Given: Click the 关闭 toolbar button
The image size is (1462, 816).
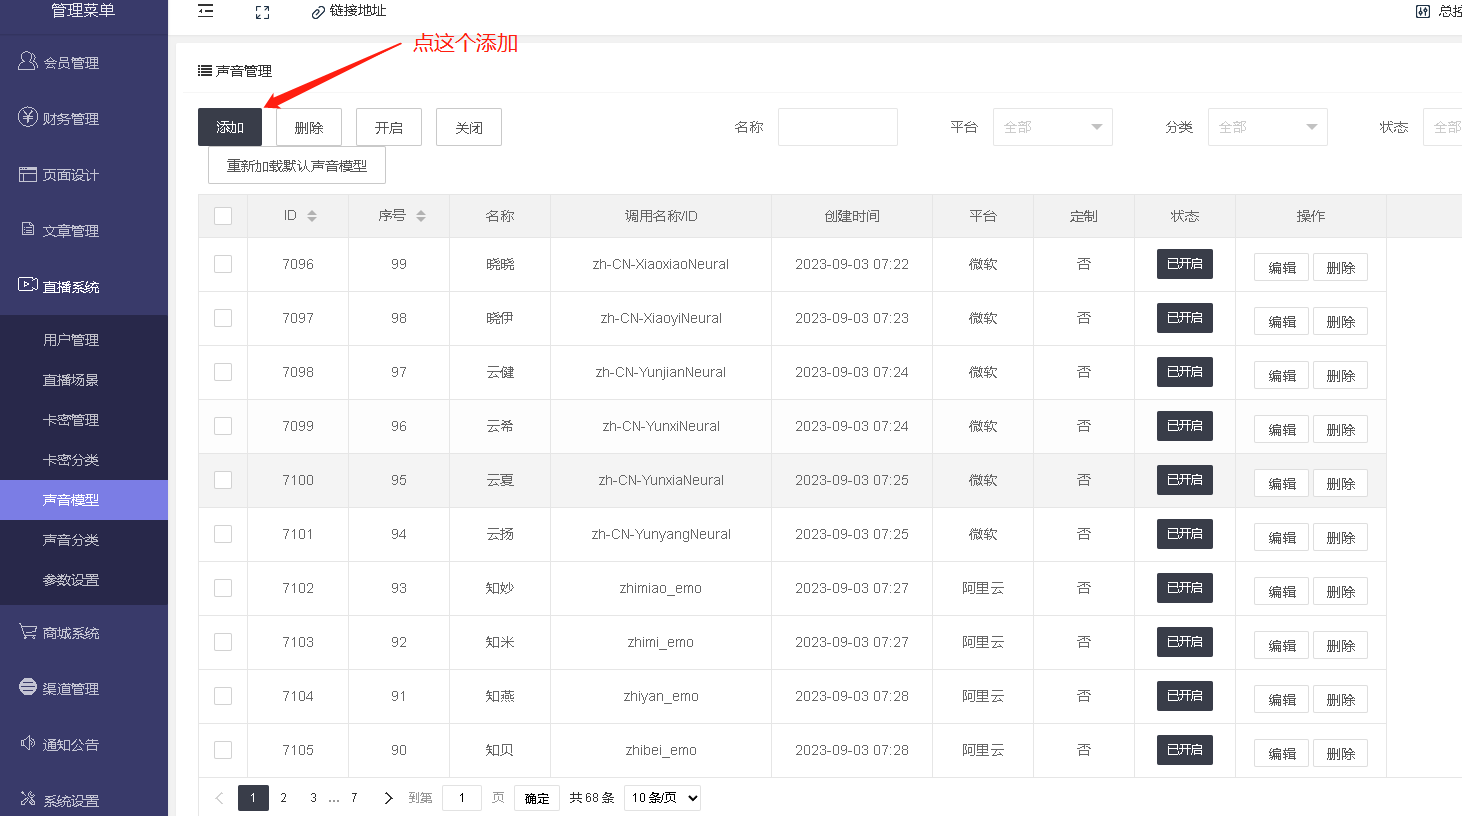Looking at the screenshot, I should tap(469, 127).
